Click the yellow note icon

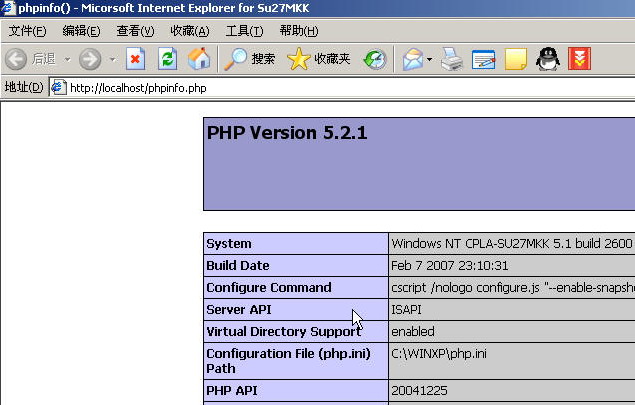pyautogui.click(x=516, y=59)
